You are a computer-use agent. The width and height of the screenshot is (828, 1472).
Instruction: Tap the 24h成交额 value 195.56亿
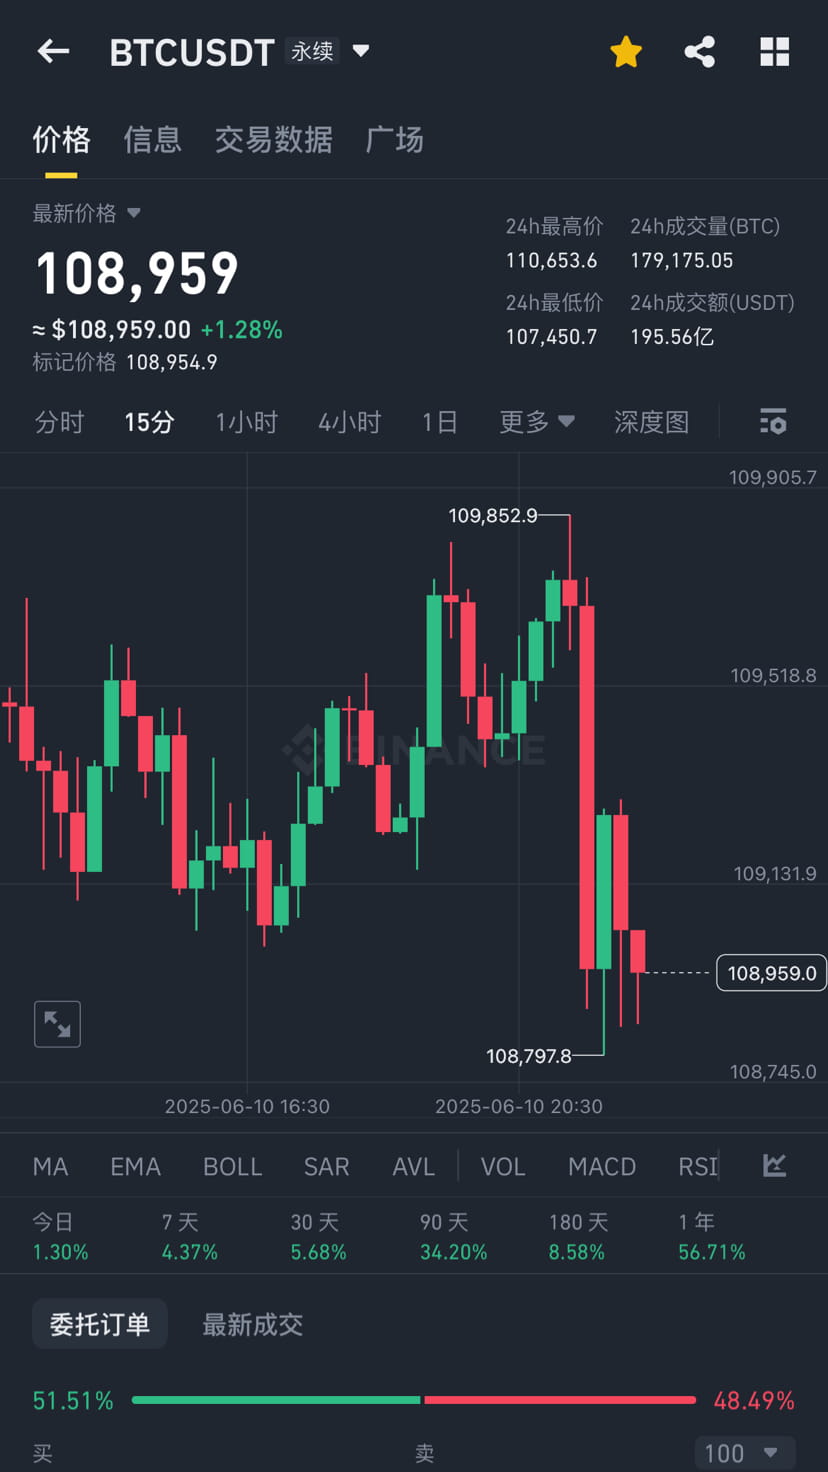672,337
